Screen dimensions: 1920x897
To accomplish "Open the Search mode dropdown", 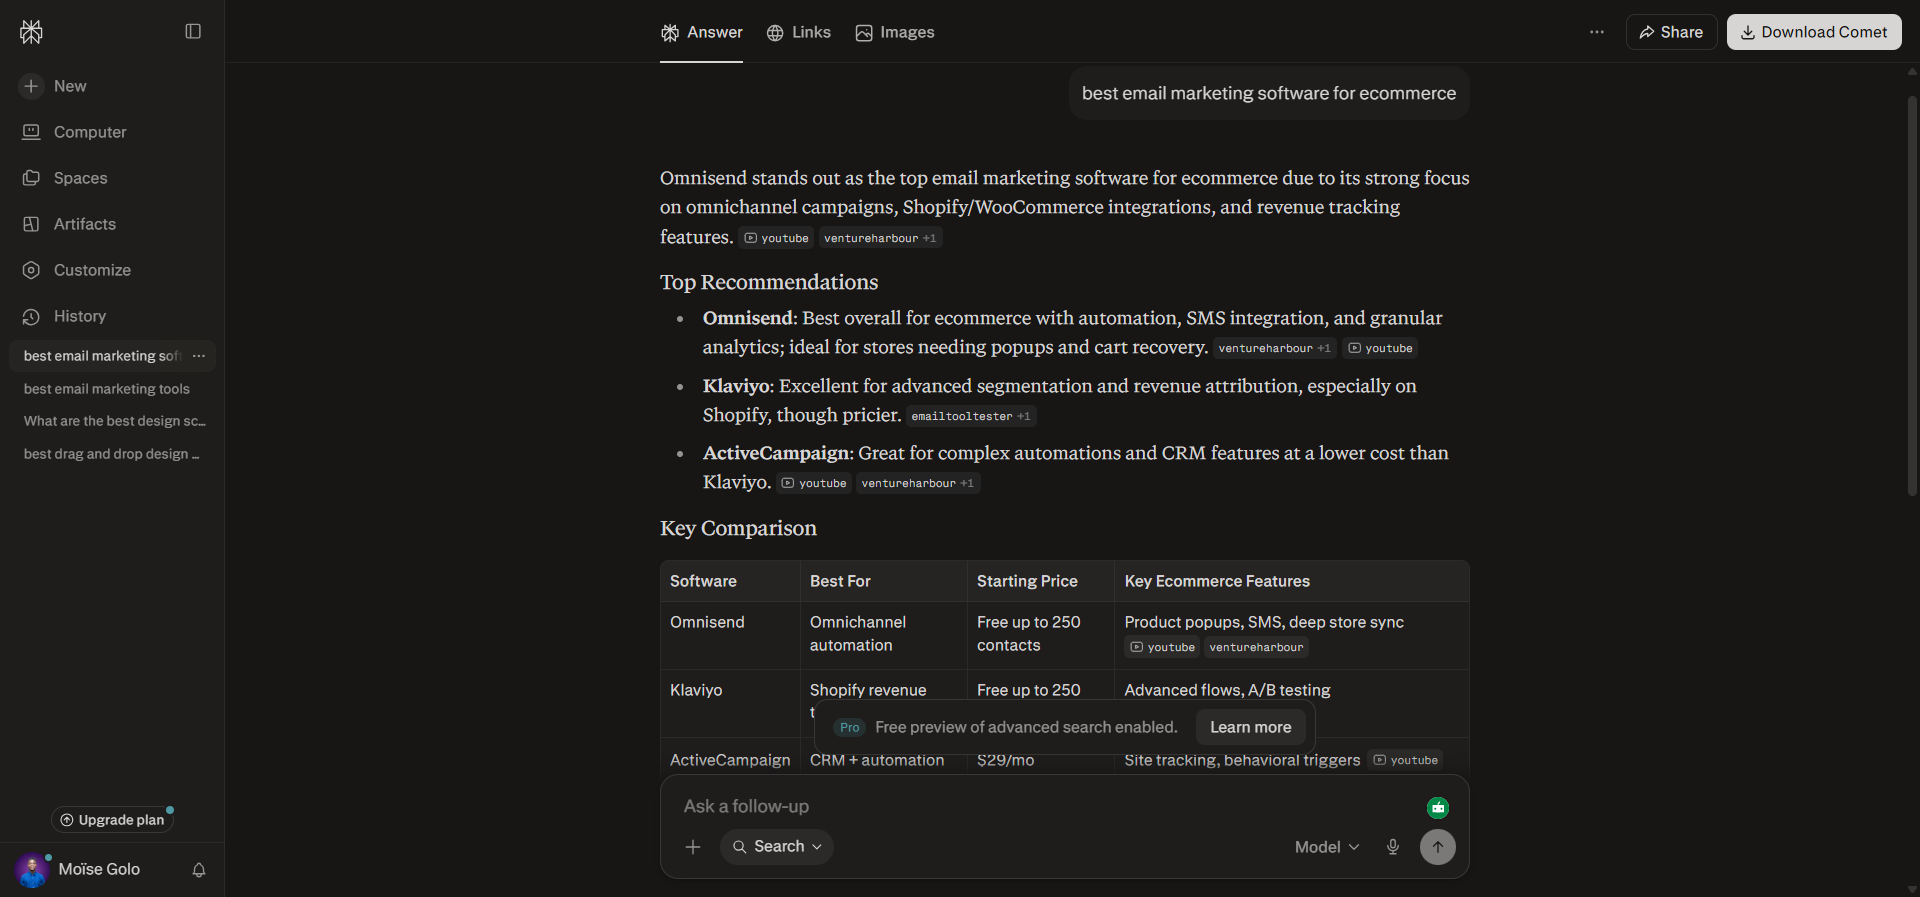I will click(777, 847).
